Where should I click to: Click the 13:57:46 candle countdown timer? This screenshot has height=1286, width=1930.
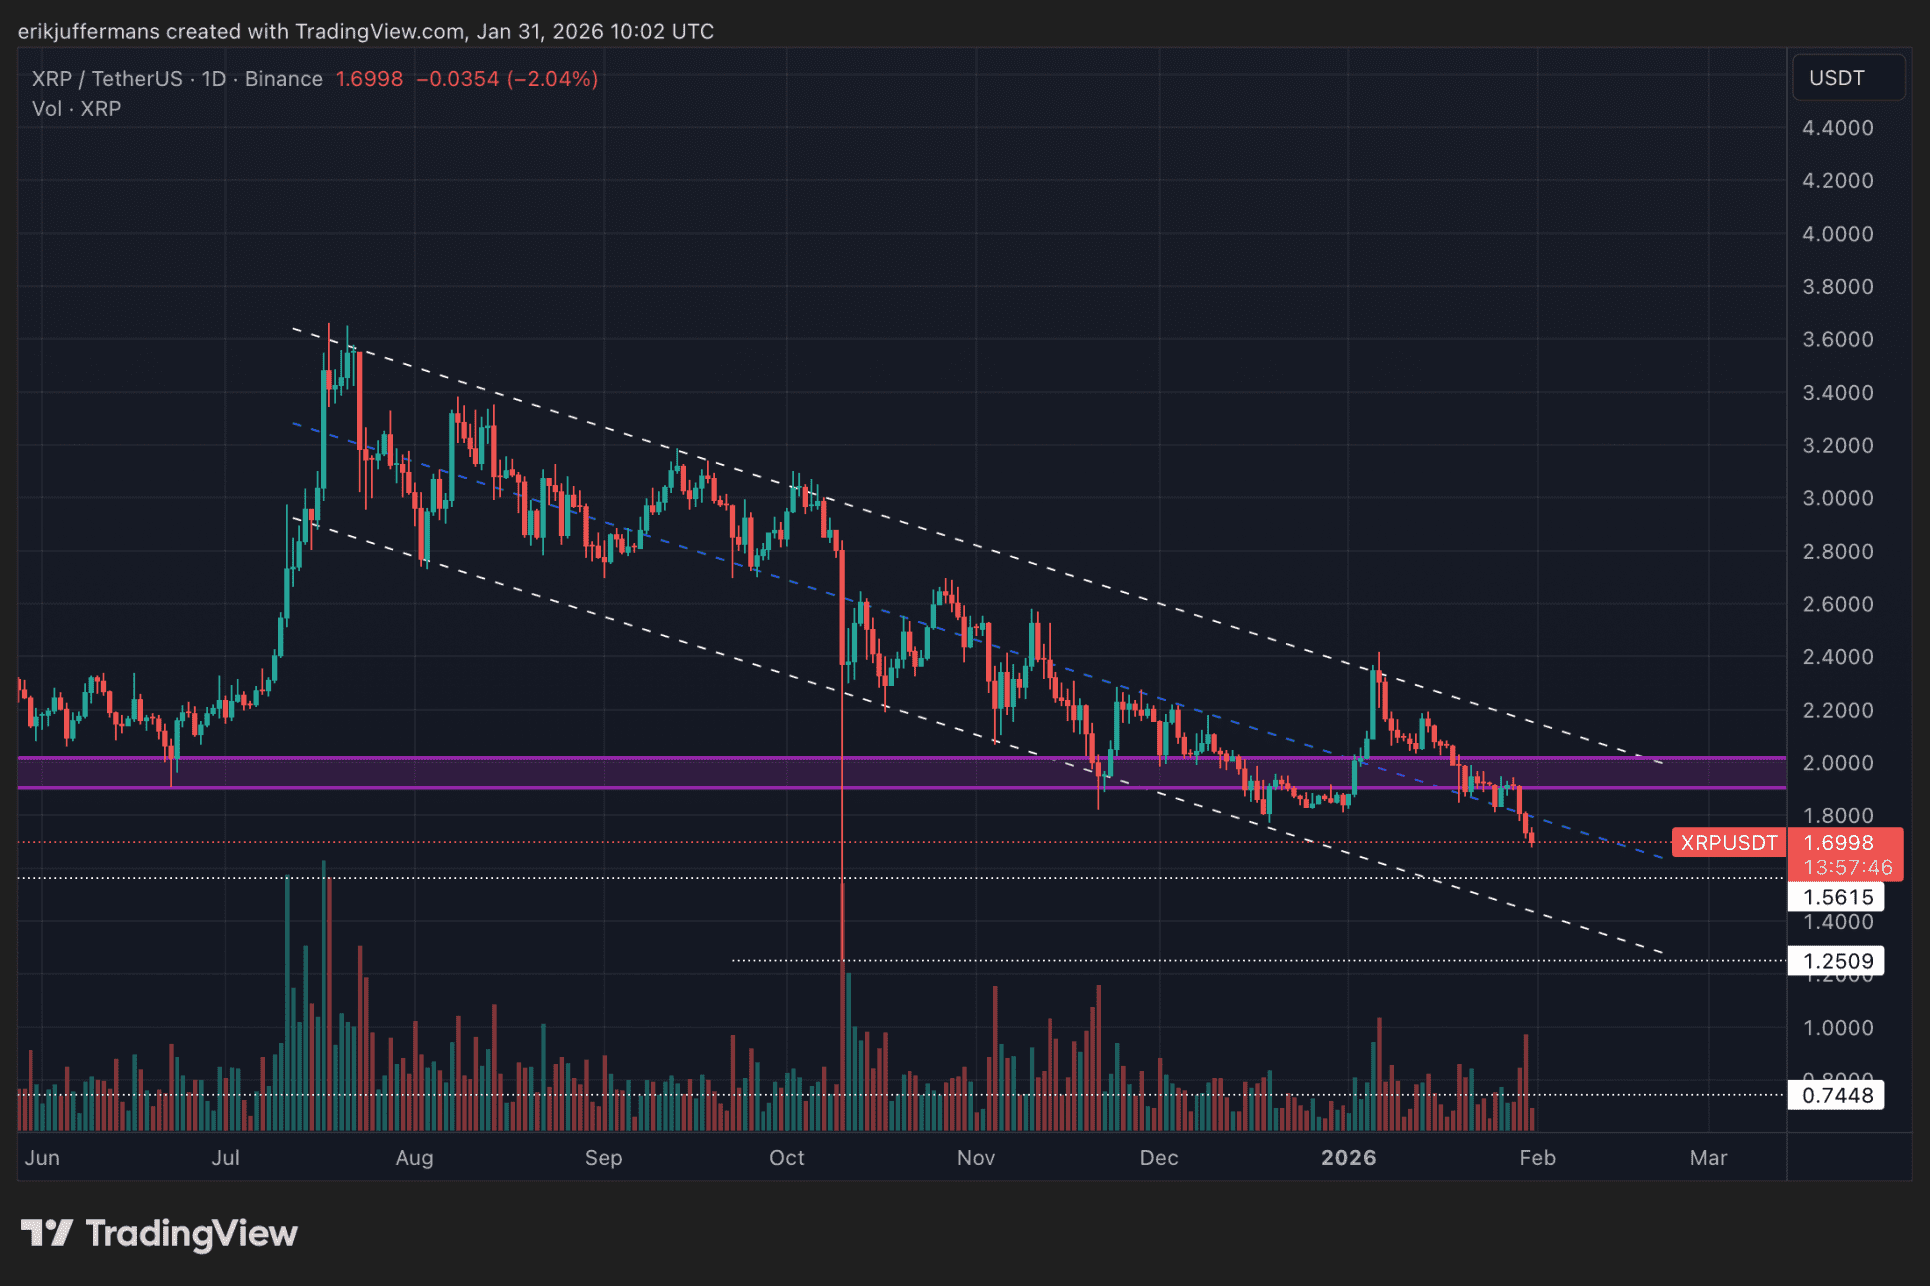coord(1847,867)
